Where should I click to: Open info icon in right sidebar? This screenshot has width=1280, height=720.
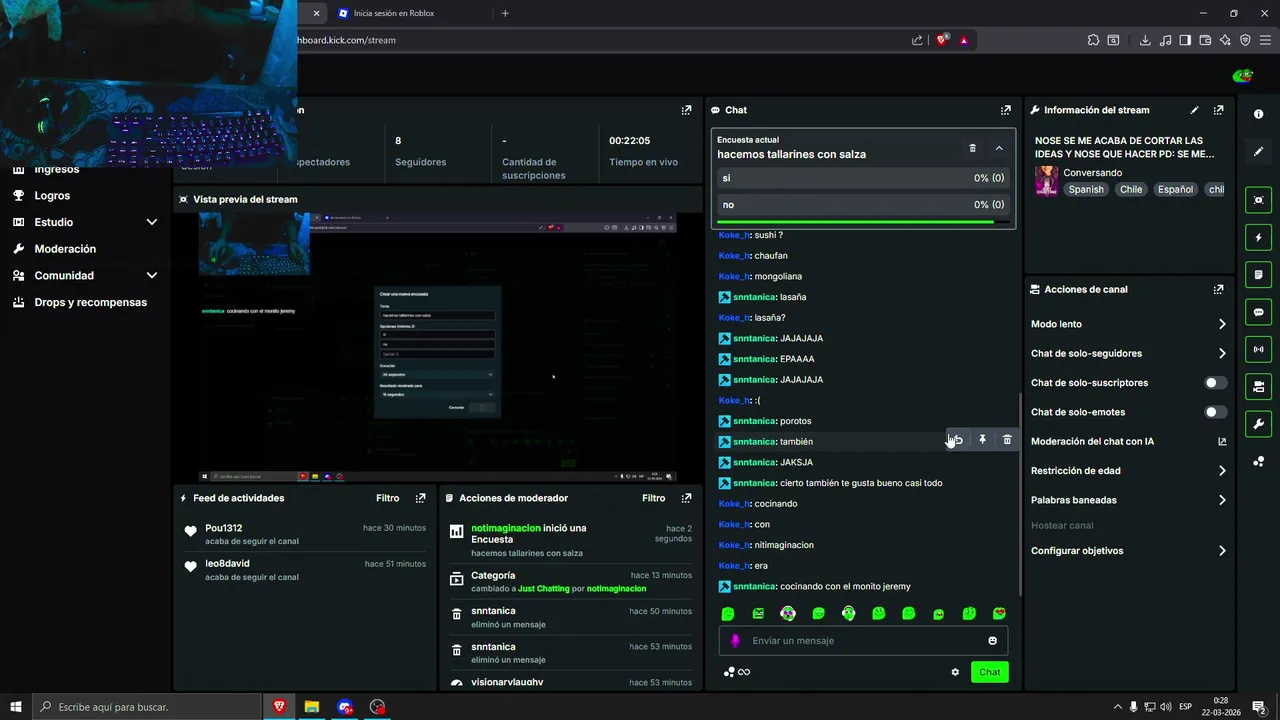point(1258,114)
